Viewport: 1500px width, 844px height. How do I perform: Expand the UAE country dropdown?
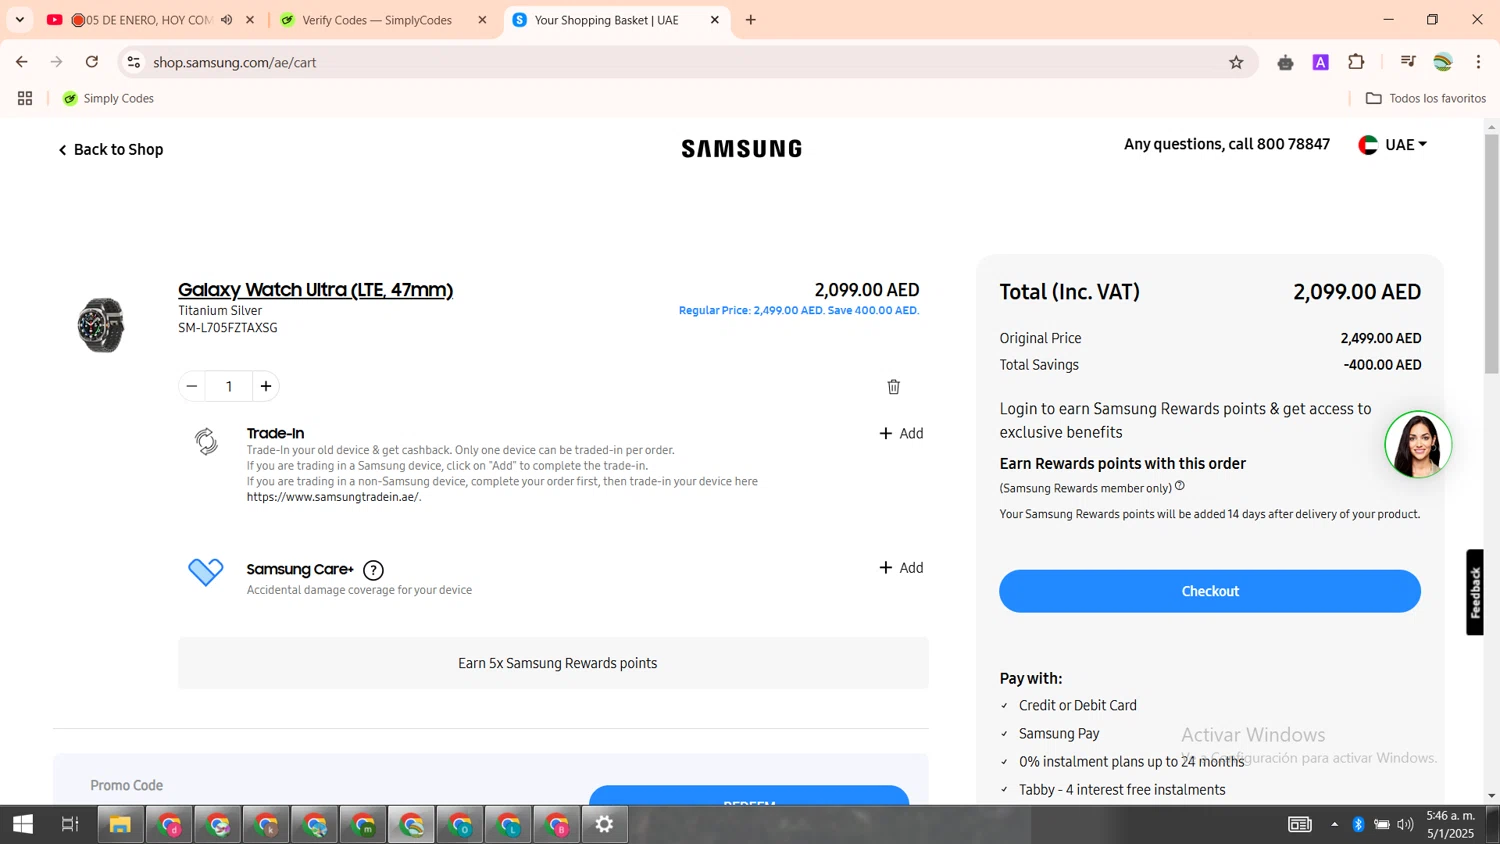[1392, 145]
